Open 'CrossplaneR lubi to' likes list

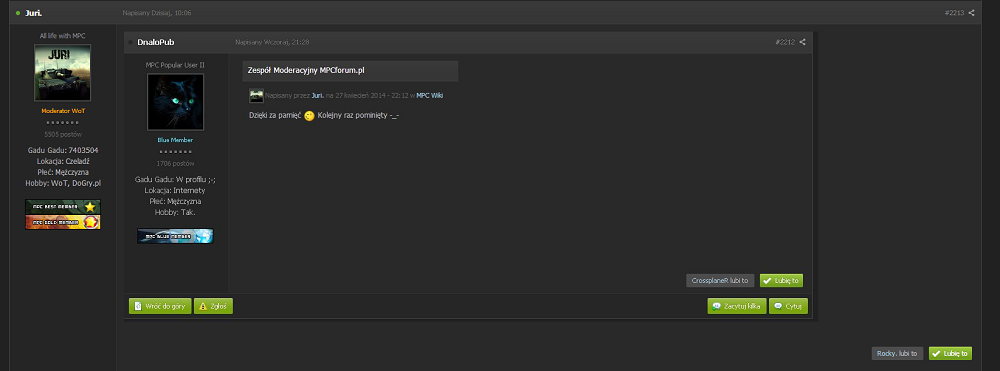pyautogui.click(x=721, y=280)
